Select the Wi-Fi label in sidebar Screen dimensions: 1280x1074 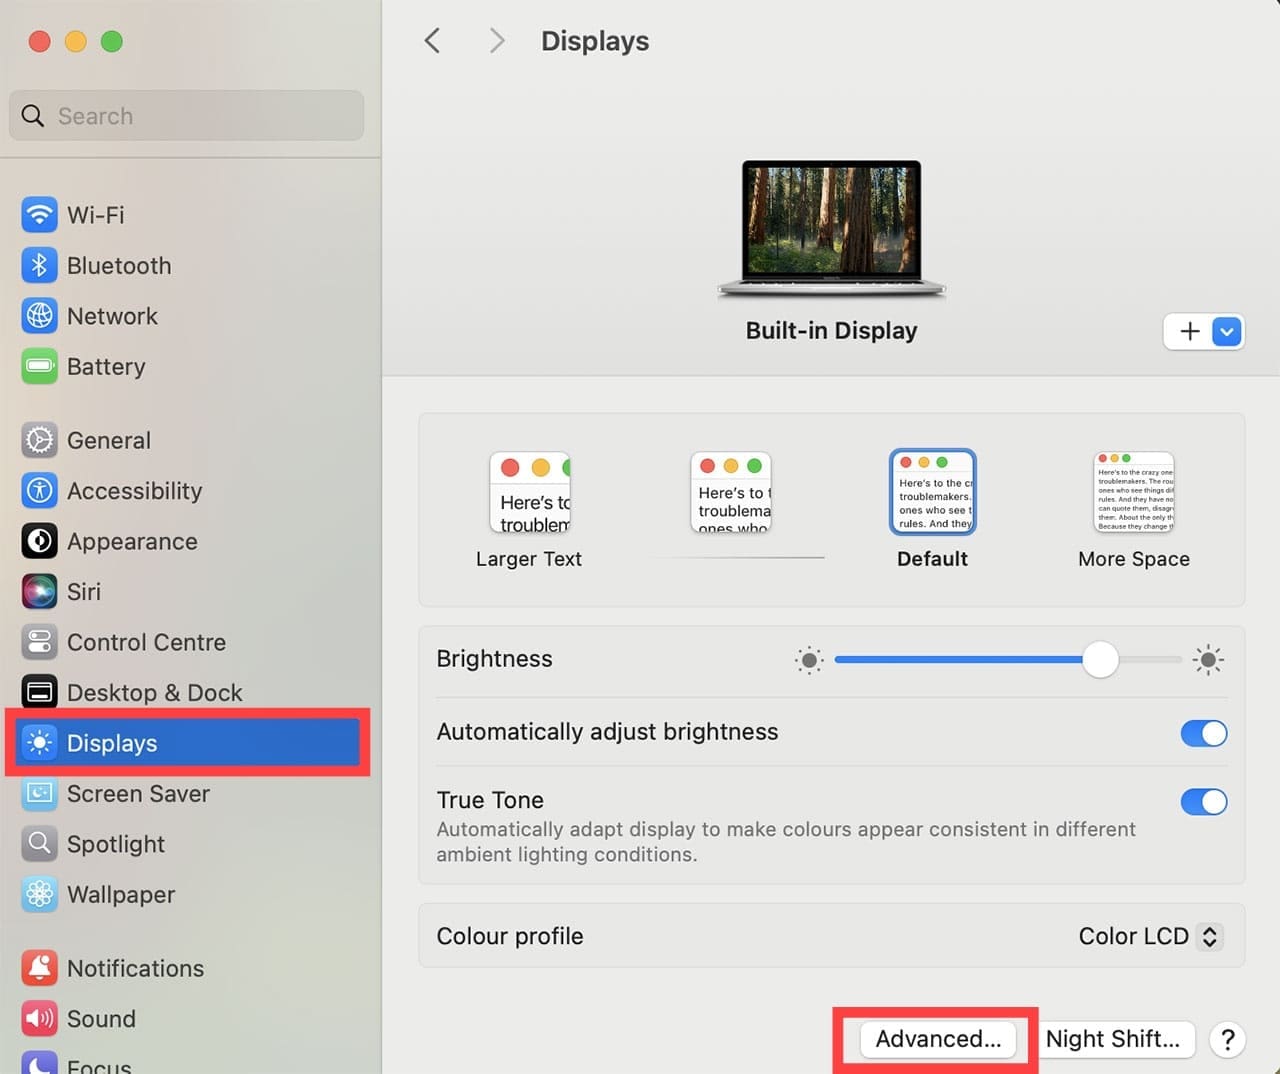pyautogui.click(x=96, y=215)
